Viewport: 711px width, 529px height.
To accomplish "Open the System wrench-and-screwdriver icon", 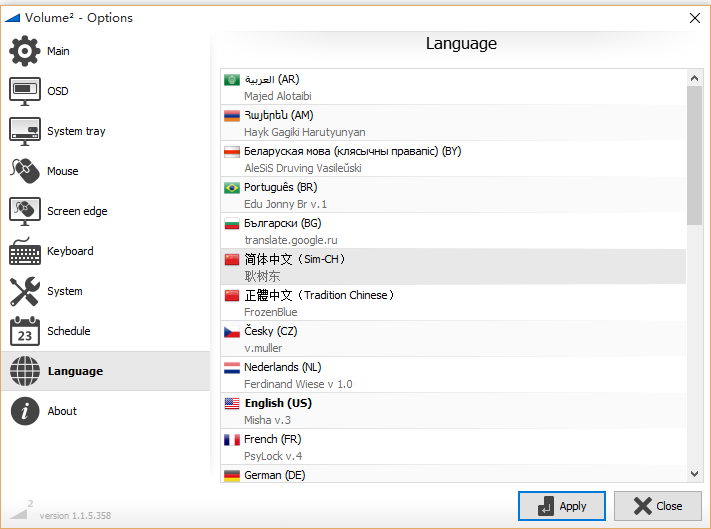I will 24,291.
